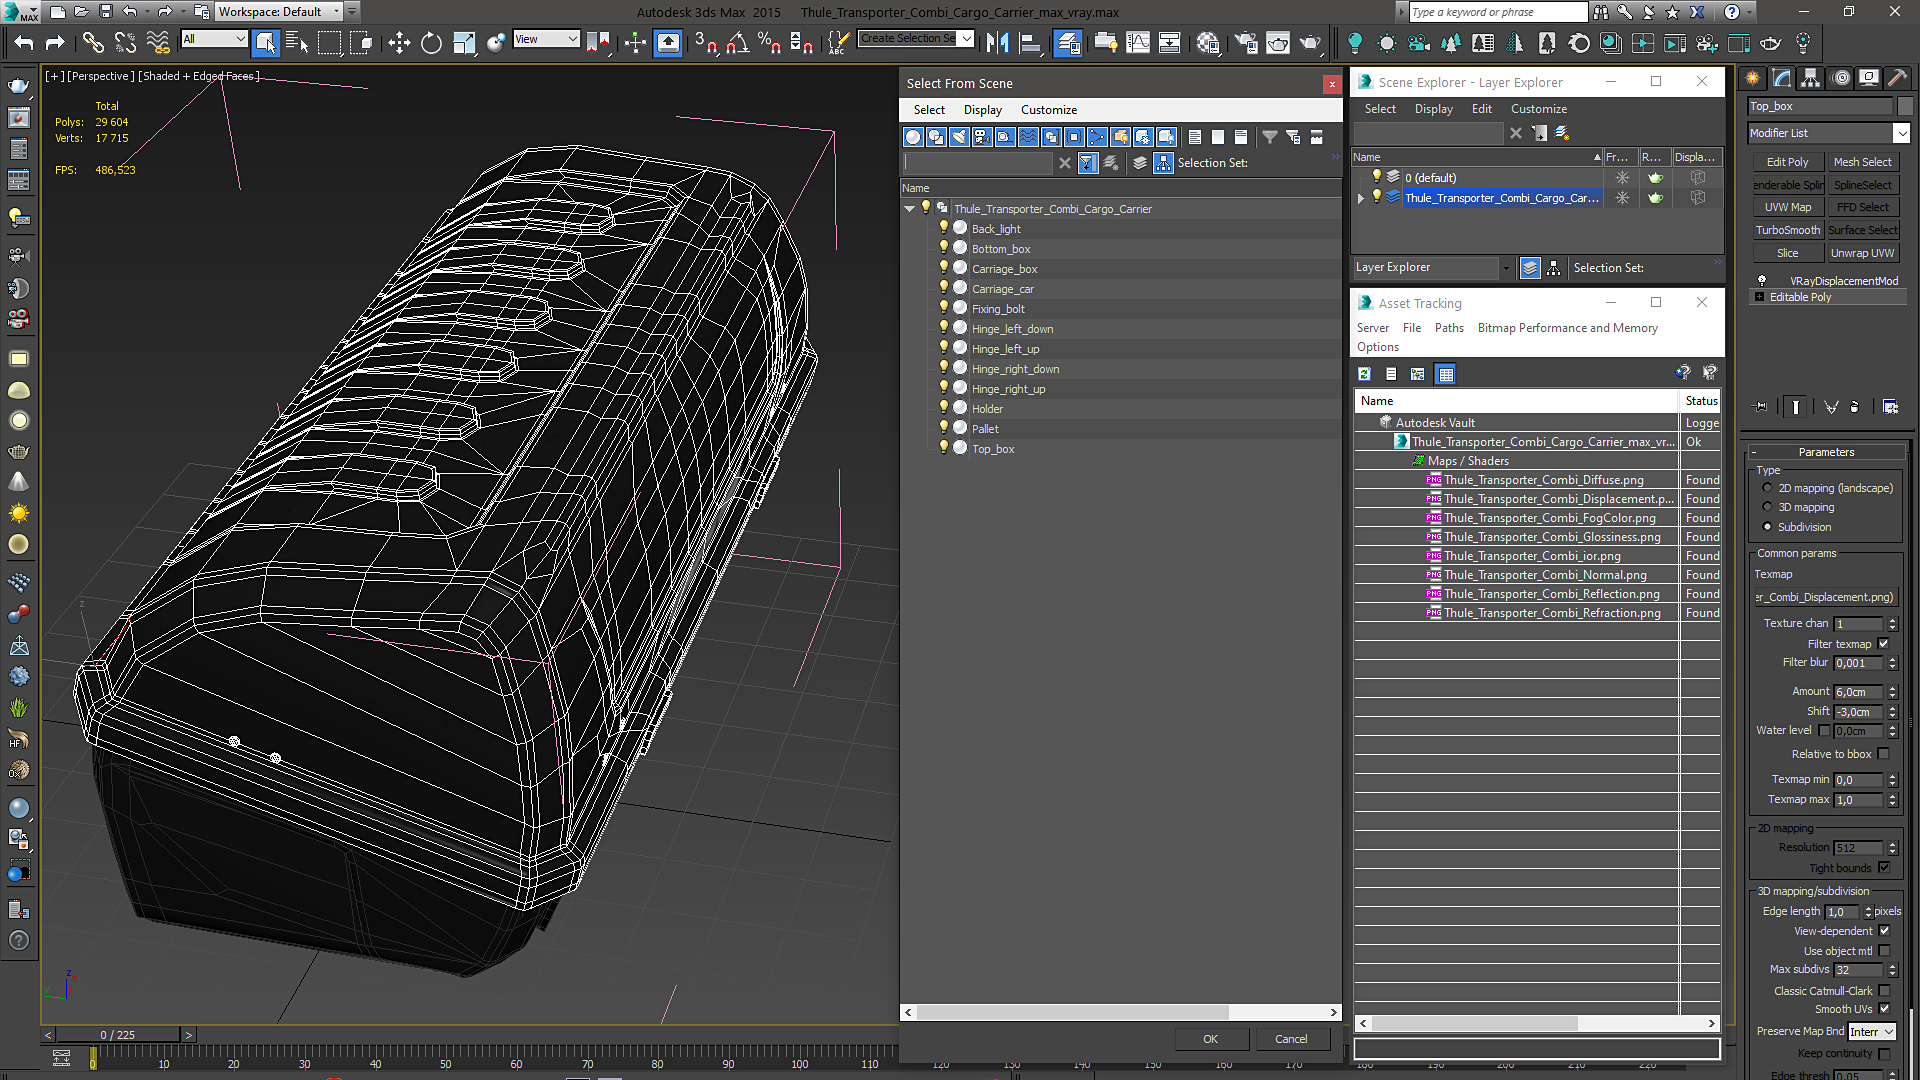Toggle the View-dependent checkbox

[1884, 931]
